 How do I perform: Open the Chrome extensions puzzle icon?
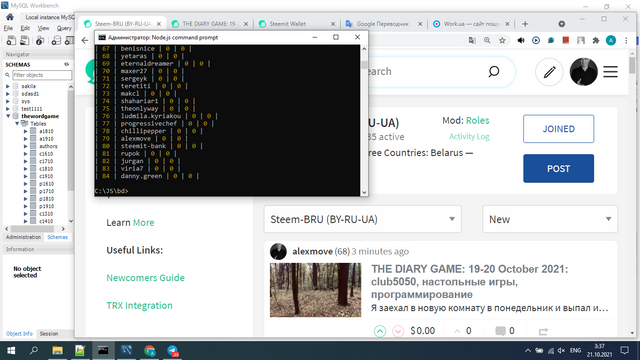pos(596,40)
